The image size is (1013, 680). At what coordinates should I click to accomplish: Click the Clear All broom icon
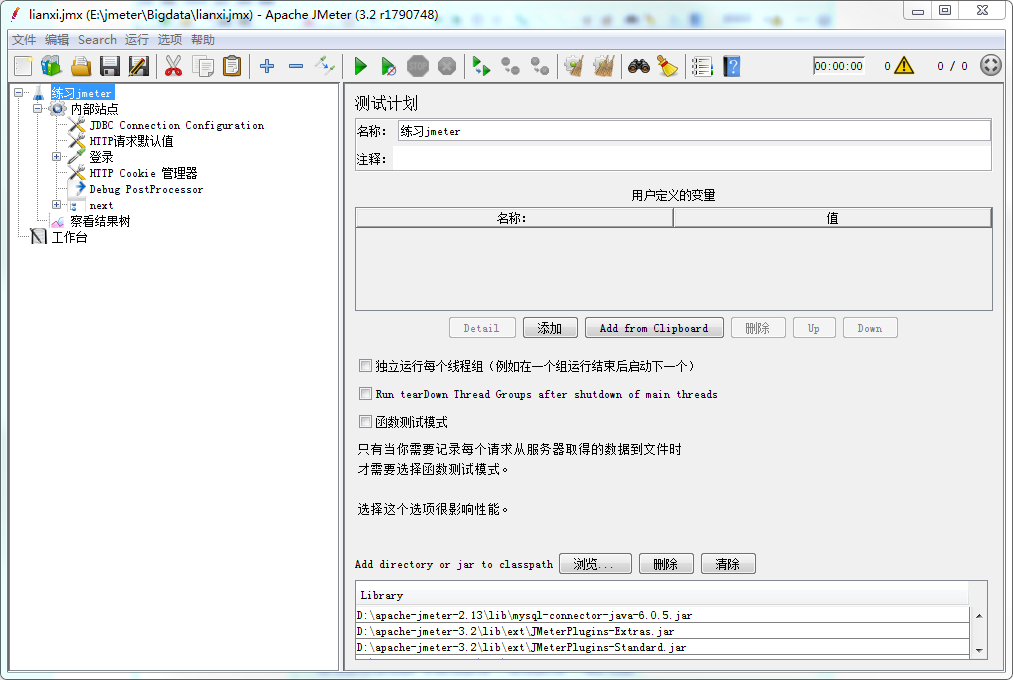(603, 66)
